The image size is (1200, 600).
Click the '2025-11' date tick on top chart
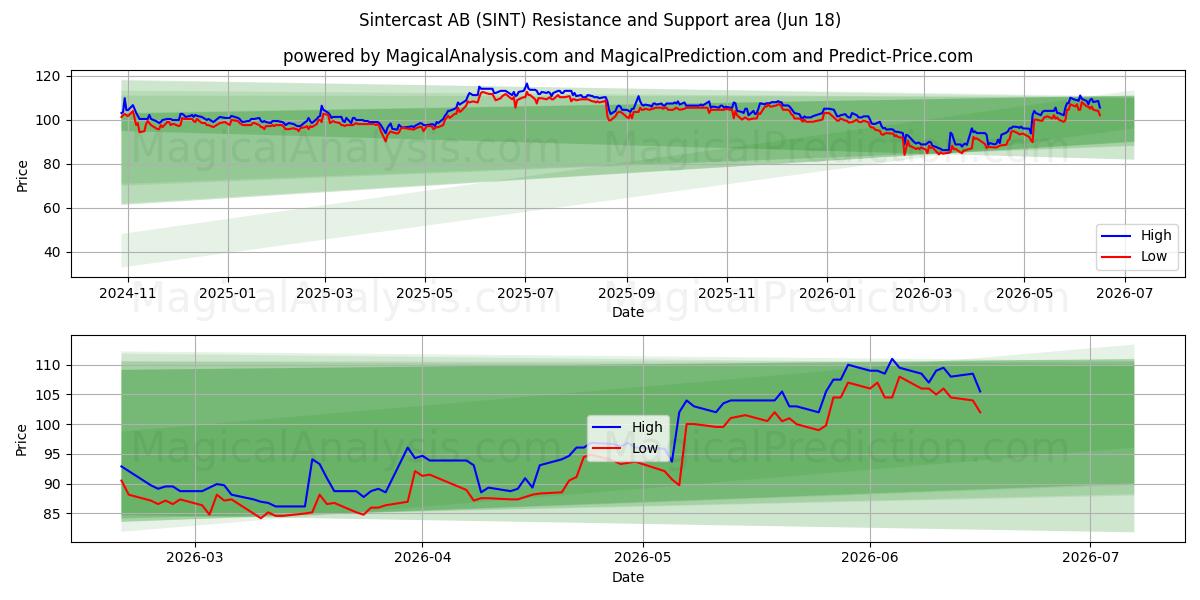(x=727, y=293)
